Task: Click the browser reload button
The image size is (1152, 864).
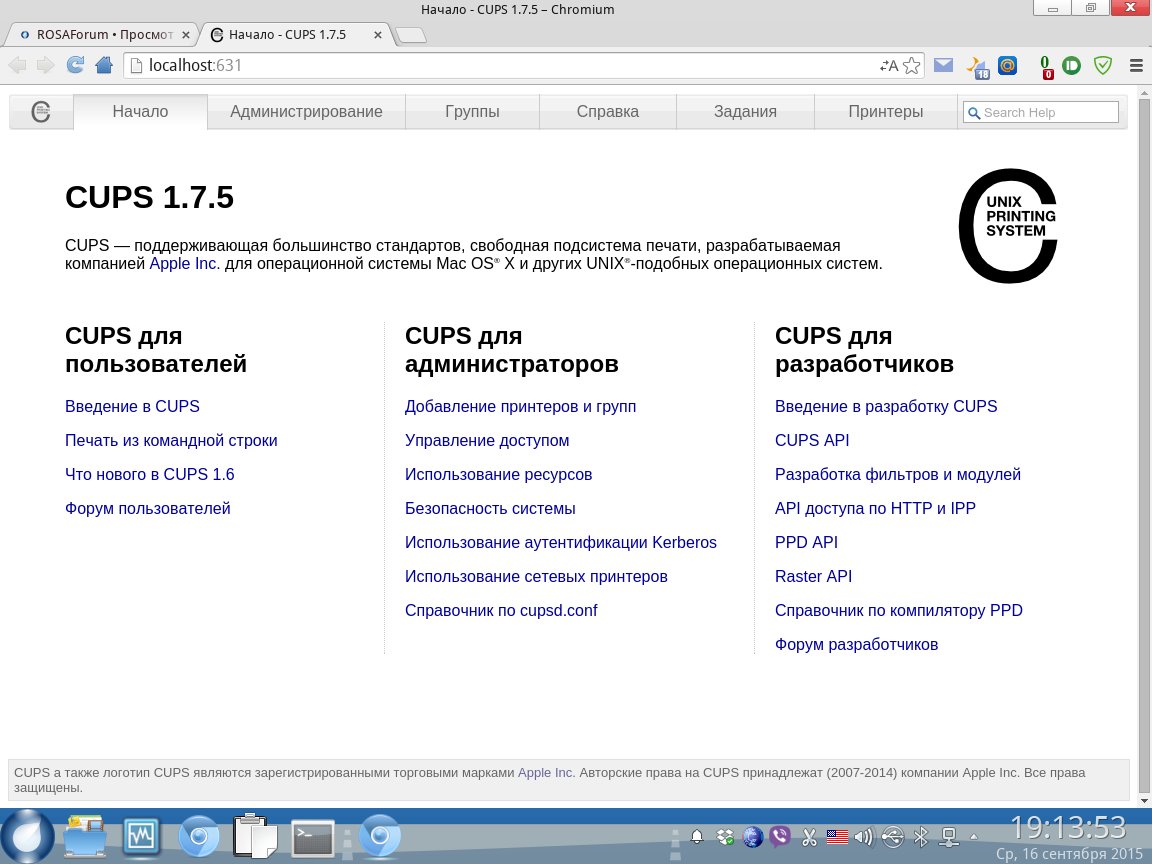Action: [x=75, y=66]
